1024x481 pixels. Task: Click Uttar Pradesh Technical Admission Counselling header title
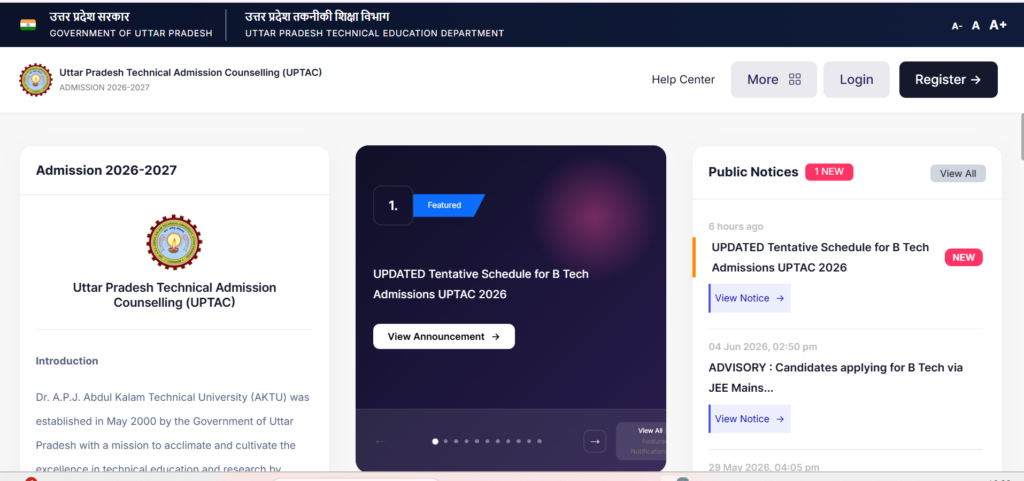point(191,72)
